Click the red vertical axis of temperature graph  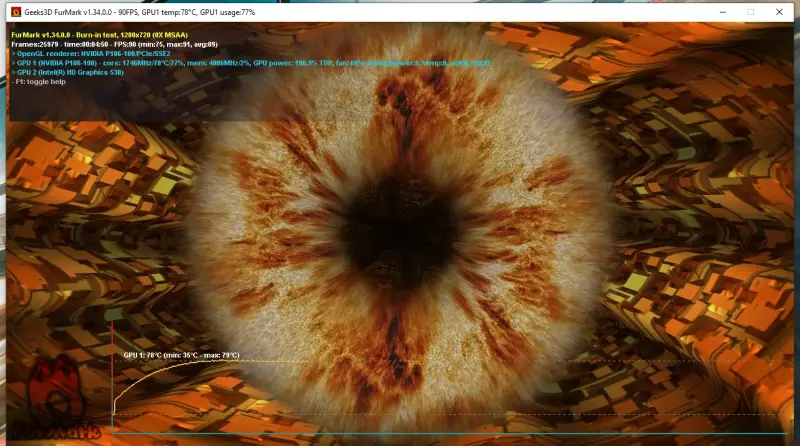tap(112, 380)
